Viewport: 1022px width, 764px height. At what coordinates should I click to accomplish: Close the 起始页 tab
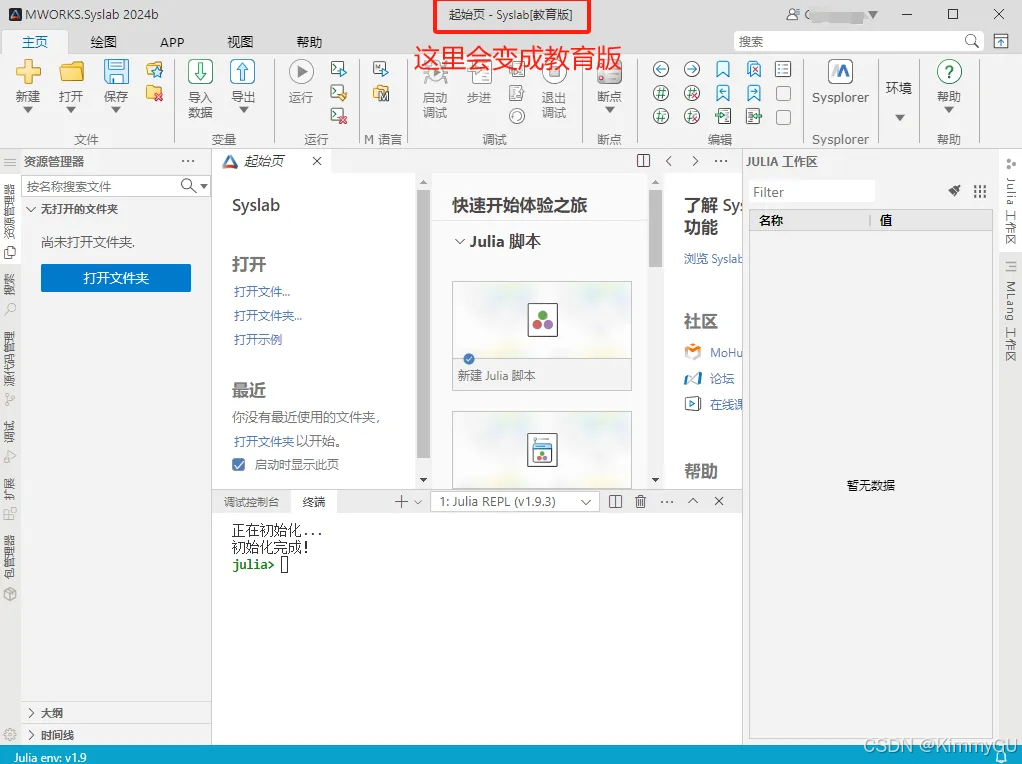[317, 161]
